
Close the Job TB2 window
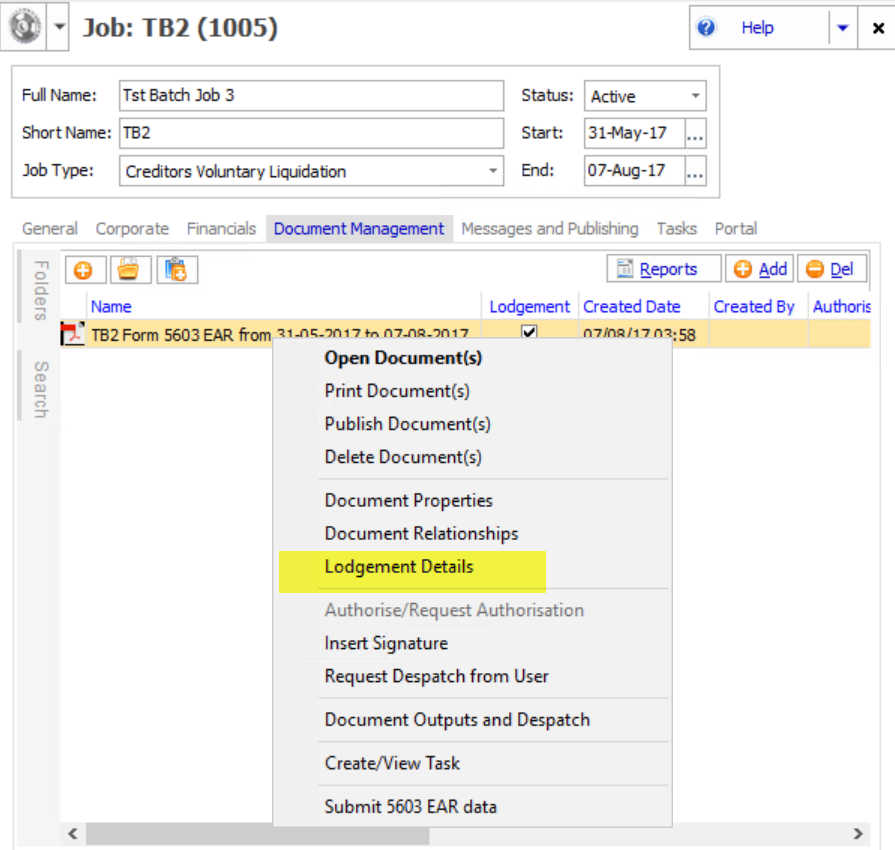tap(878, 27)
